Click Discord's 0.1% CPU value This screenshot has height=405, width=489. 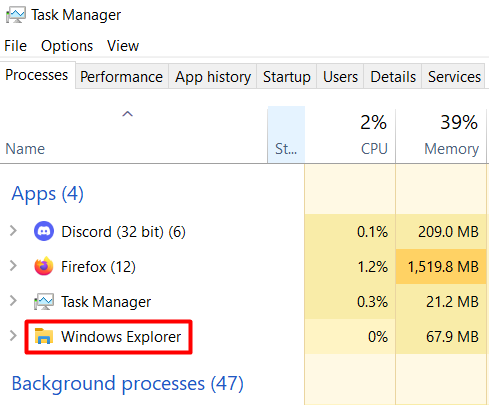tap(372, 232)
